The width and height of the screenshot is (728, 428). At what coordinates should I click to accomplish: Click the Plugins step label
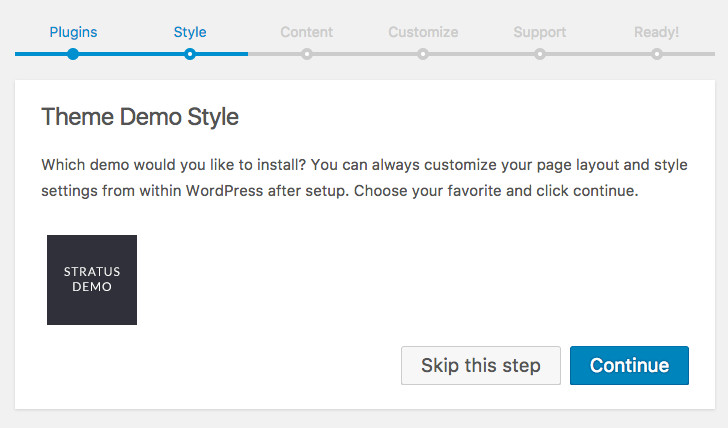click(73, 32)
